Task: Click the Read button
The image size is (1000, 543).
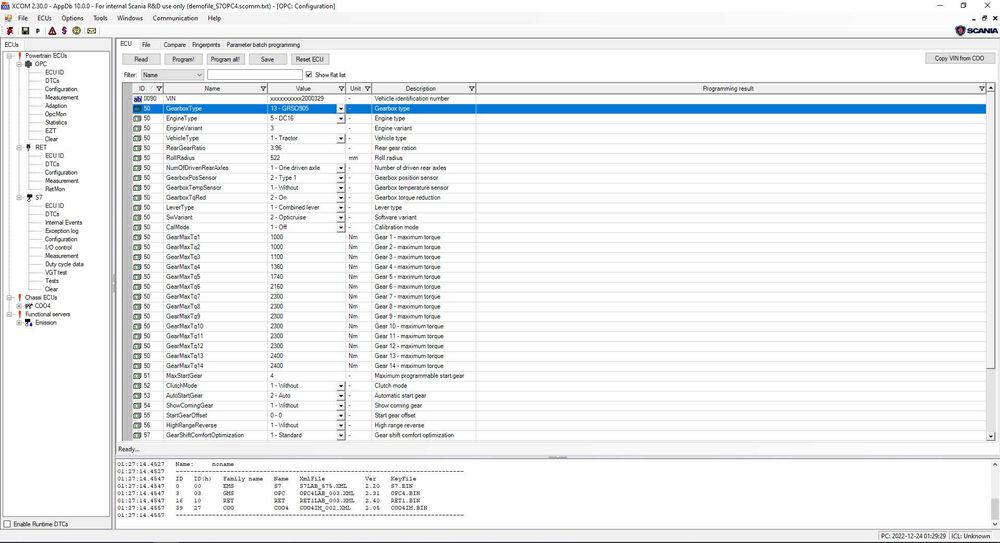Action: (x=141, y=59)
